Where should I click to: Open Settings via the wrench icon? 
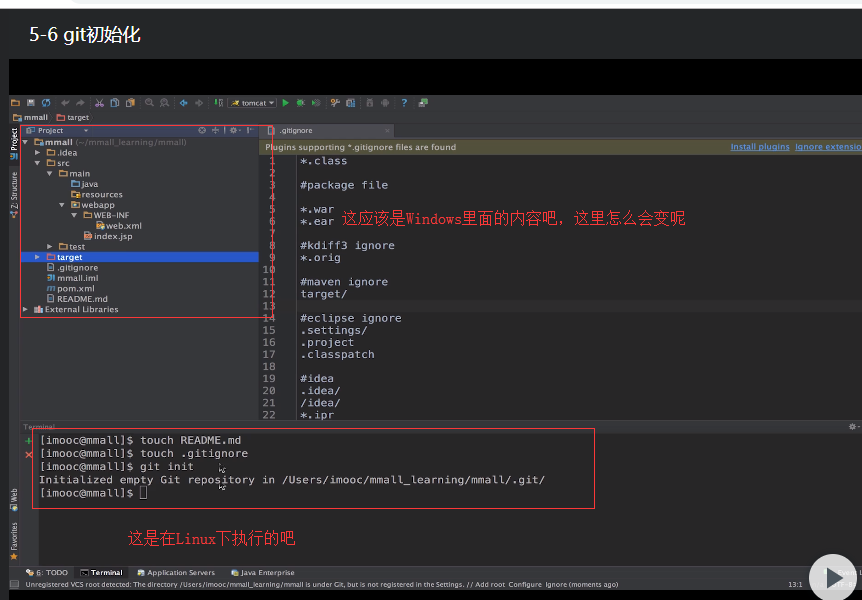click(x=335, y=103)
